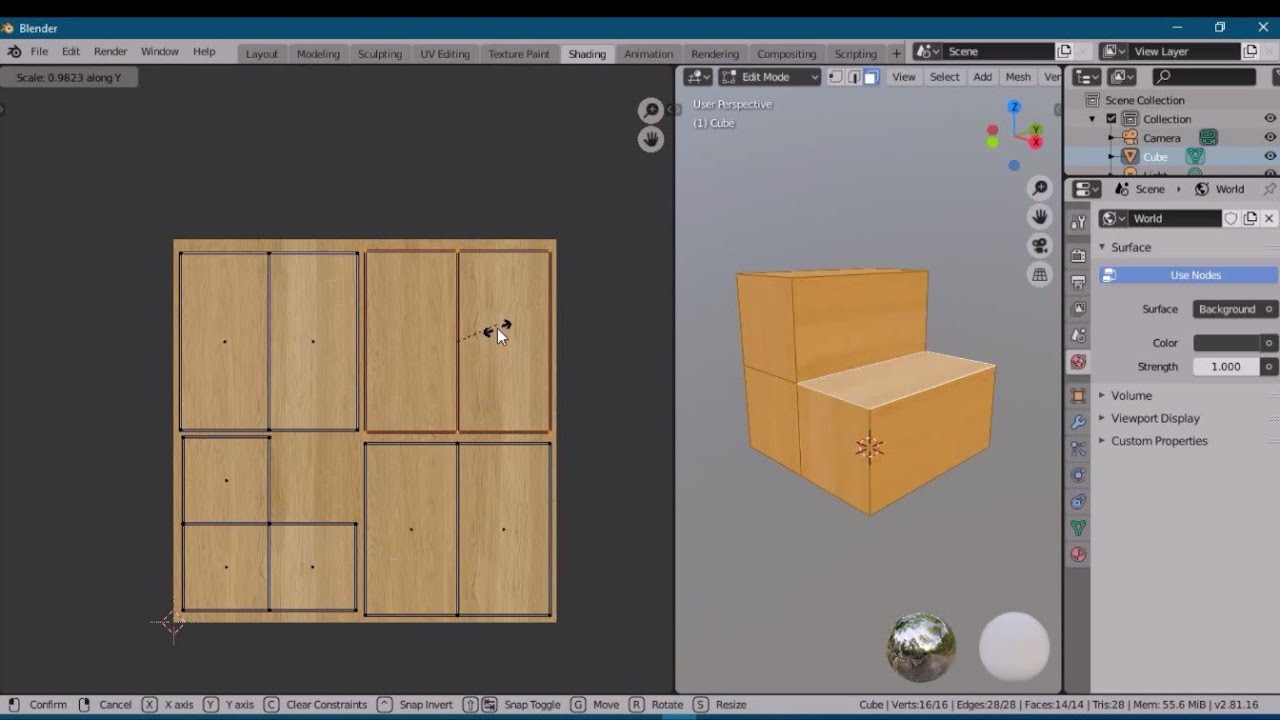1280x720 pixels.
Task: Open the Tool properties tab
Action: coord(1078,222)
